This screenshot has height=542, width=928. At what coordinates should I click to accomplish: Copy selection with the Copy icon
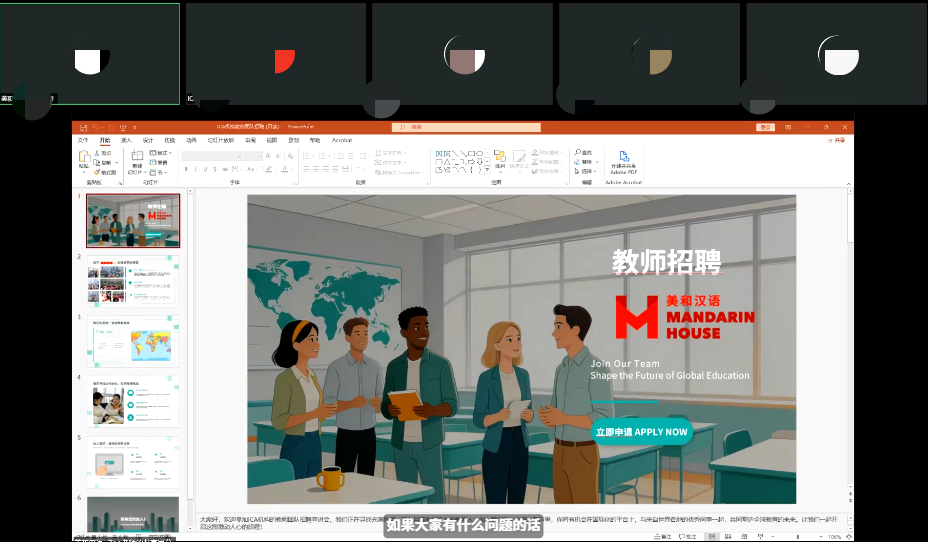point(102,163)
